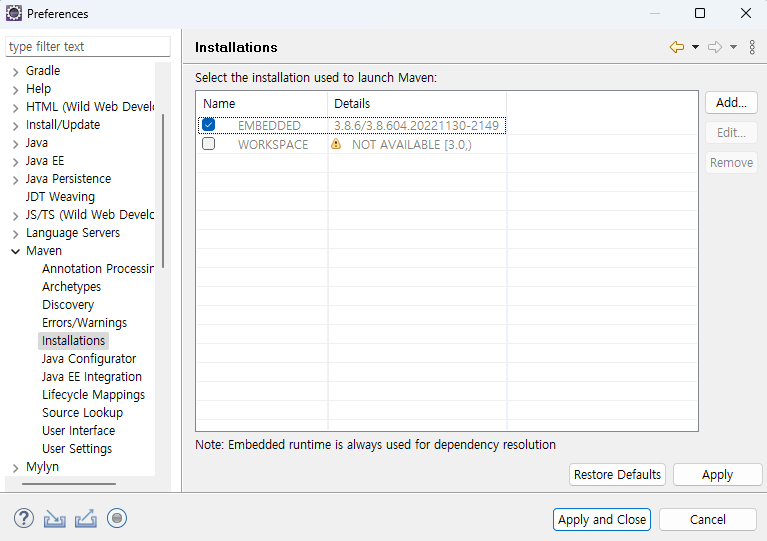The width and height of the screenshot is (767, 541).
Task: Expand the JS/TS (Wild Web Developer) node
Action: 15,216
